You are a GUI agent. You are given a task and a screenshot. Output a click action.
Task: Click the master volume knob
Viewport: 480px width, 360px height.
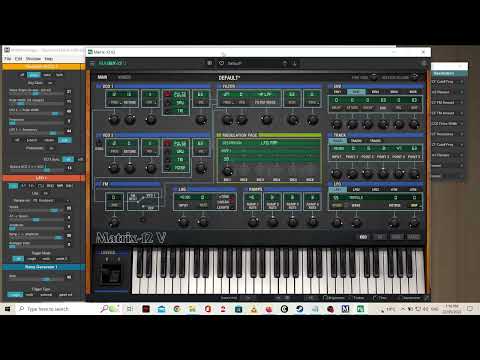415,77
